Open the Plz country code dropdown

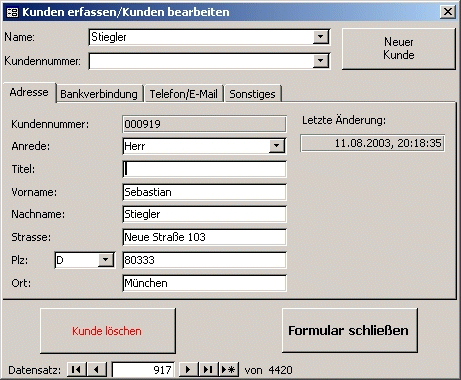coord(106,260)
